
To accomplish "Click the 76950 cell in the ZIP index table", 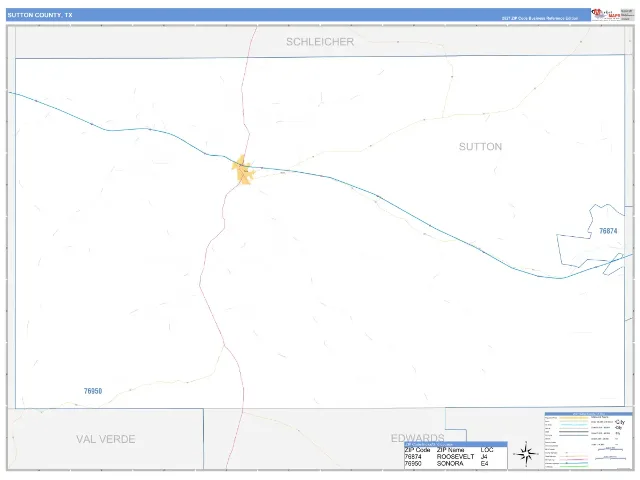I will (x=413, y=464).
